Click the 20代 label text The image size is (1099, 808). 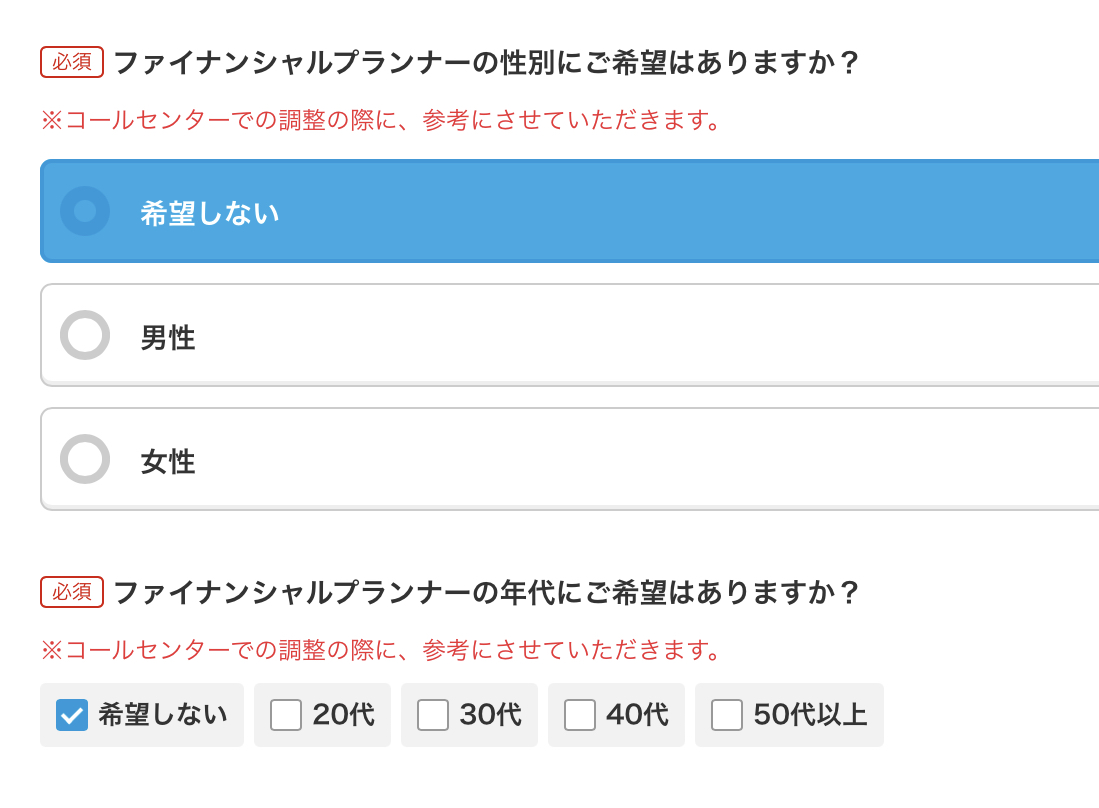(x=343, y=715)
